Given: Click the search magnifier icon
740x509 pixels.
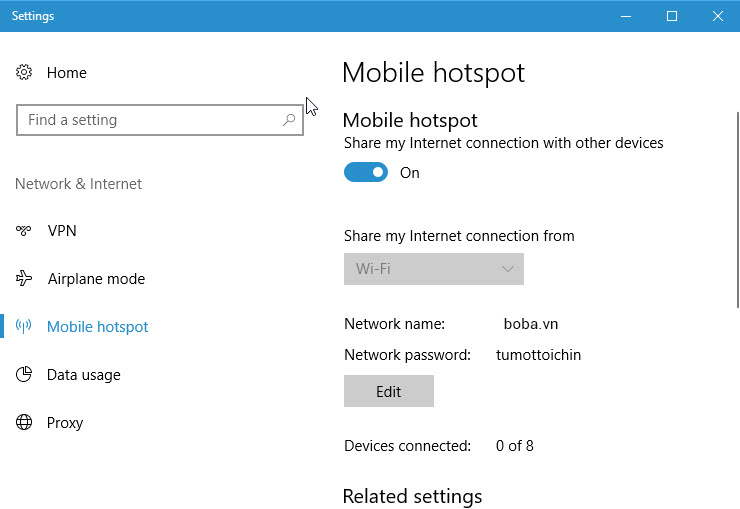Looking at the screenshot, I should click(289, 120).
